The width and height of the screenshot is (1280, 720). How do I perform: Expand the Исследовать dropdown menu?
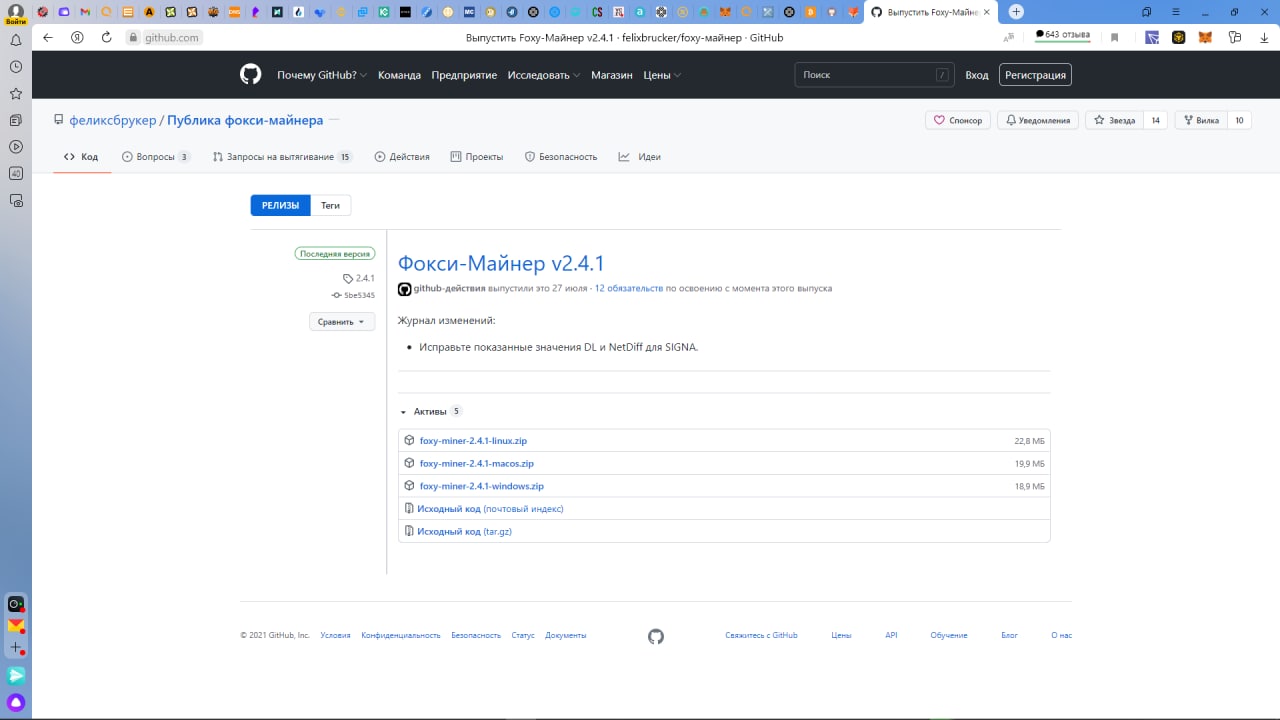[x=543, y=75]
